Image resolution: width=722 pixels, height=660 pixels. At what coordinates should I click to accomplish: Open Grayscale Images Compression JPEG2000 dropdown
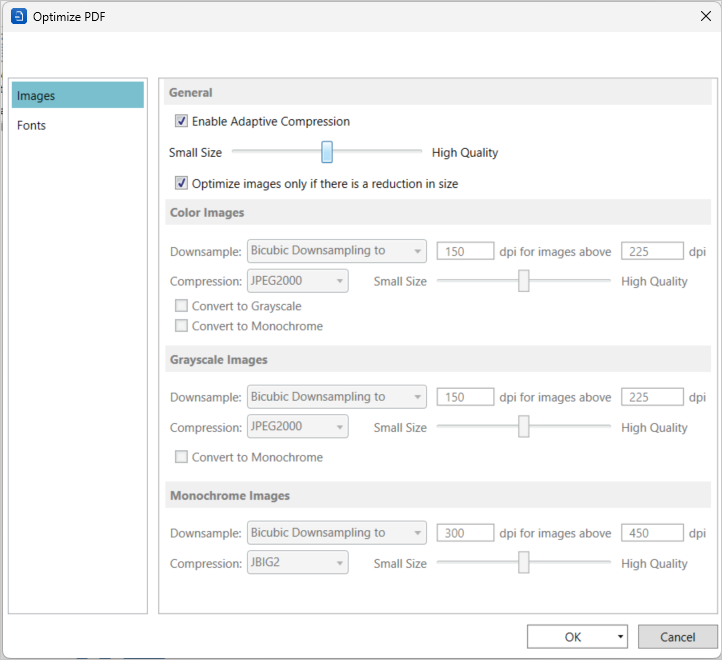tap(297, 426)
